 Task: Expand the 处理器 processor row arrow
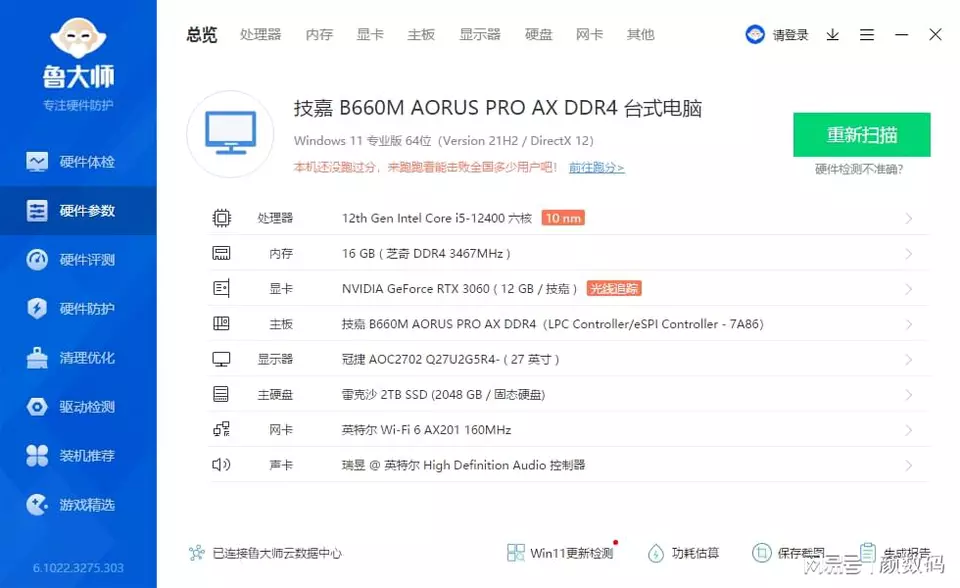point(908,218)
